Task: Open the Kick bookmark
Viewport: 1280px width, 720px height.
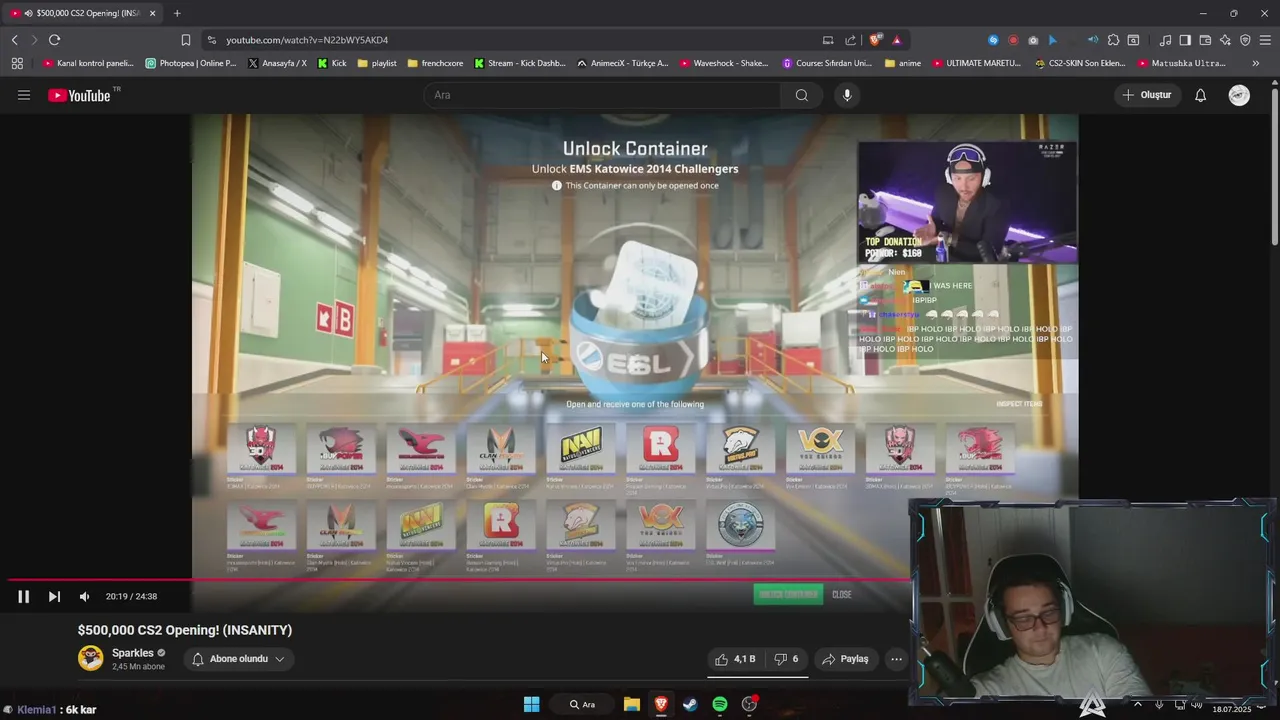Action: click(x=332, y=63)
